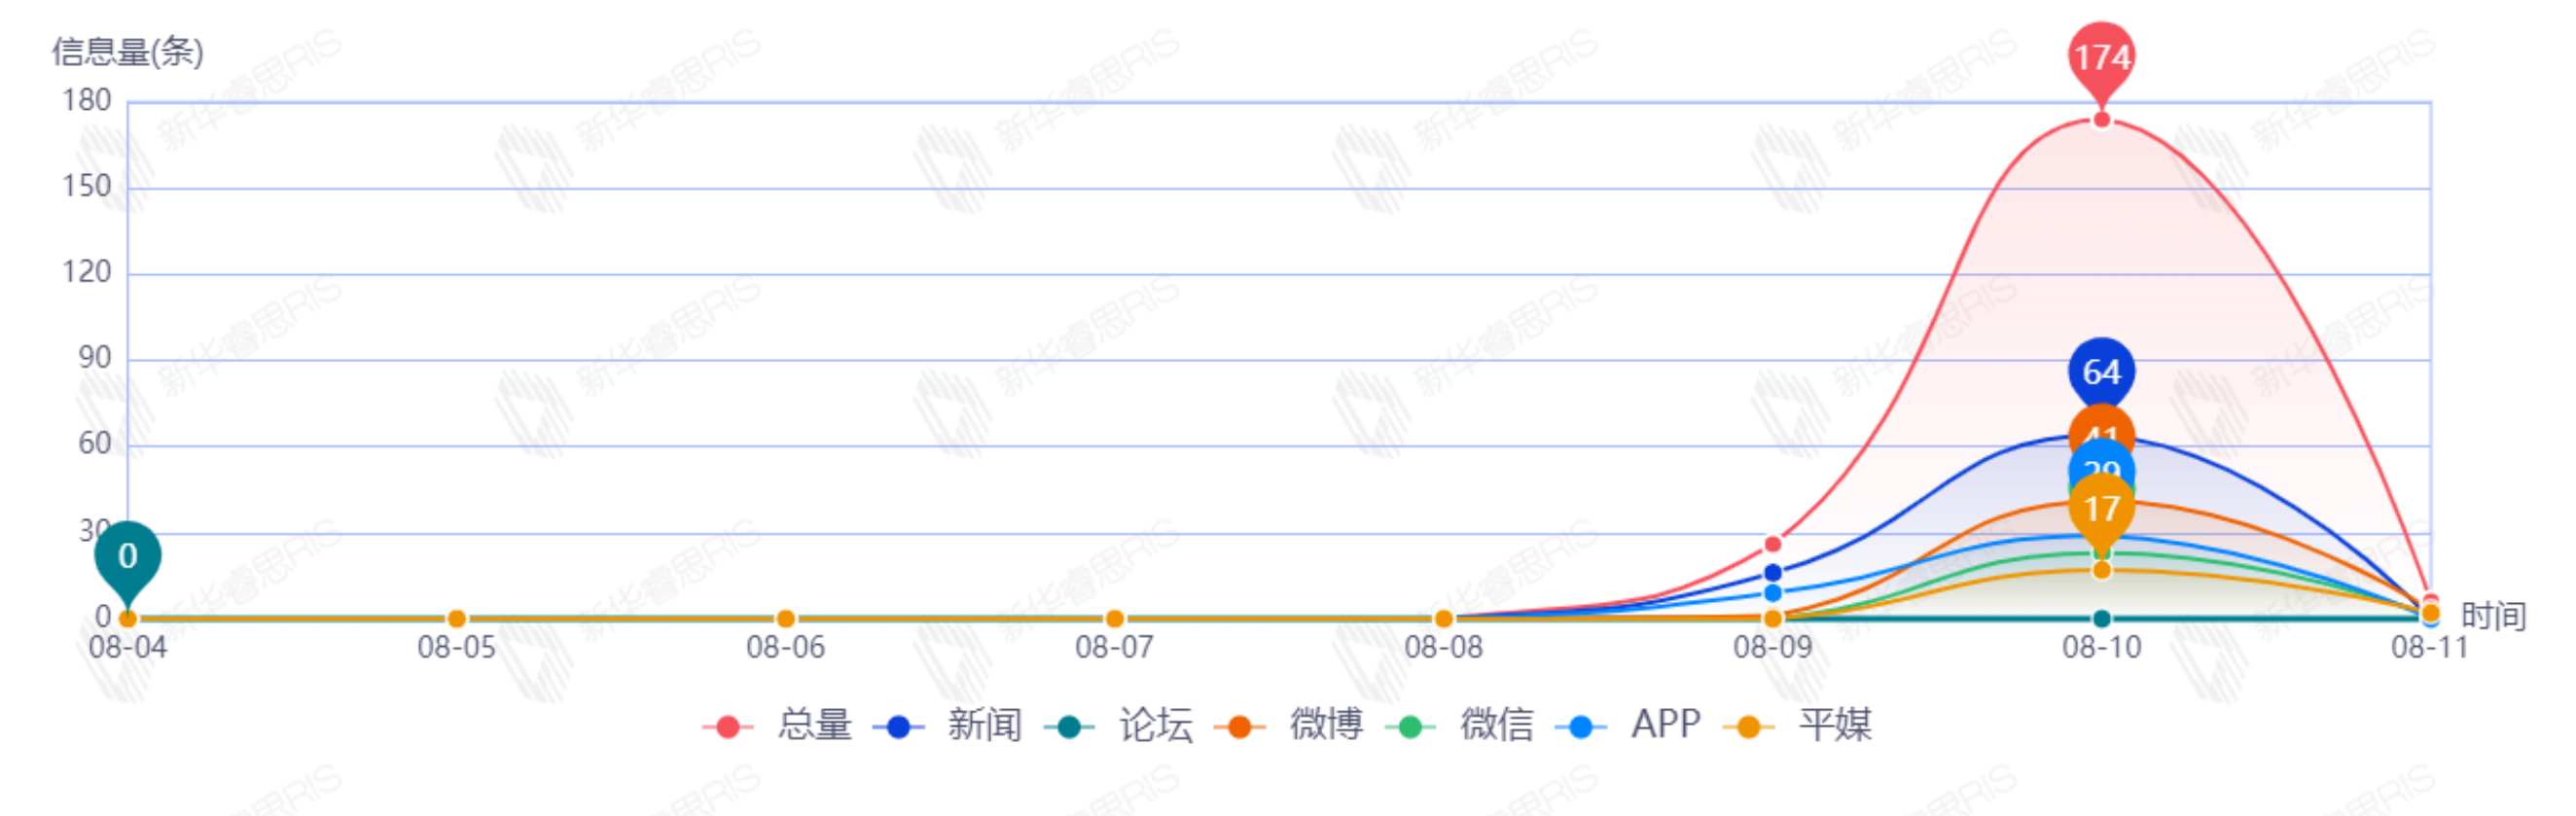
Task: Click the red 总量 data point on 08-09
Action: pos(1773,544)
